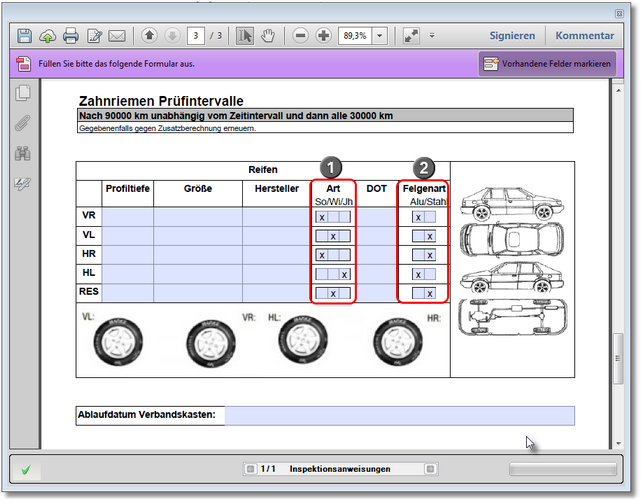Screen dimensions: 641x502
Task: Check the So box in VR Art row
Action: [322, 217]
